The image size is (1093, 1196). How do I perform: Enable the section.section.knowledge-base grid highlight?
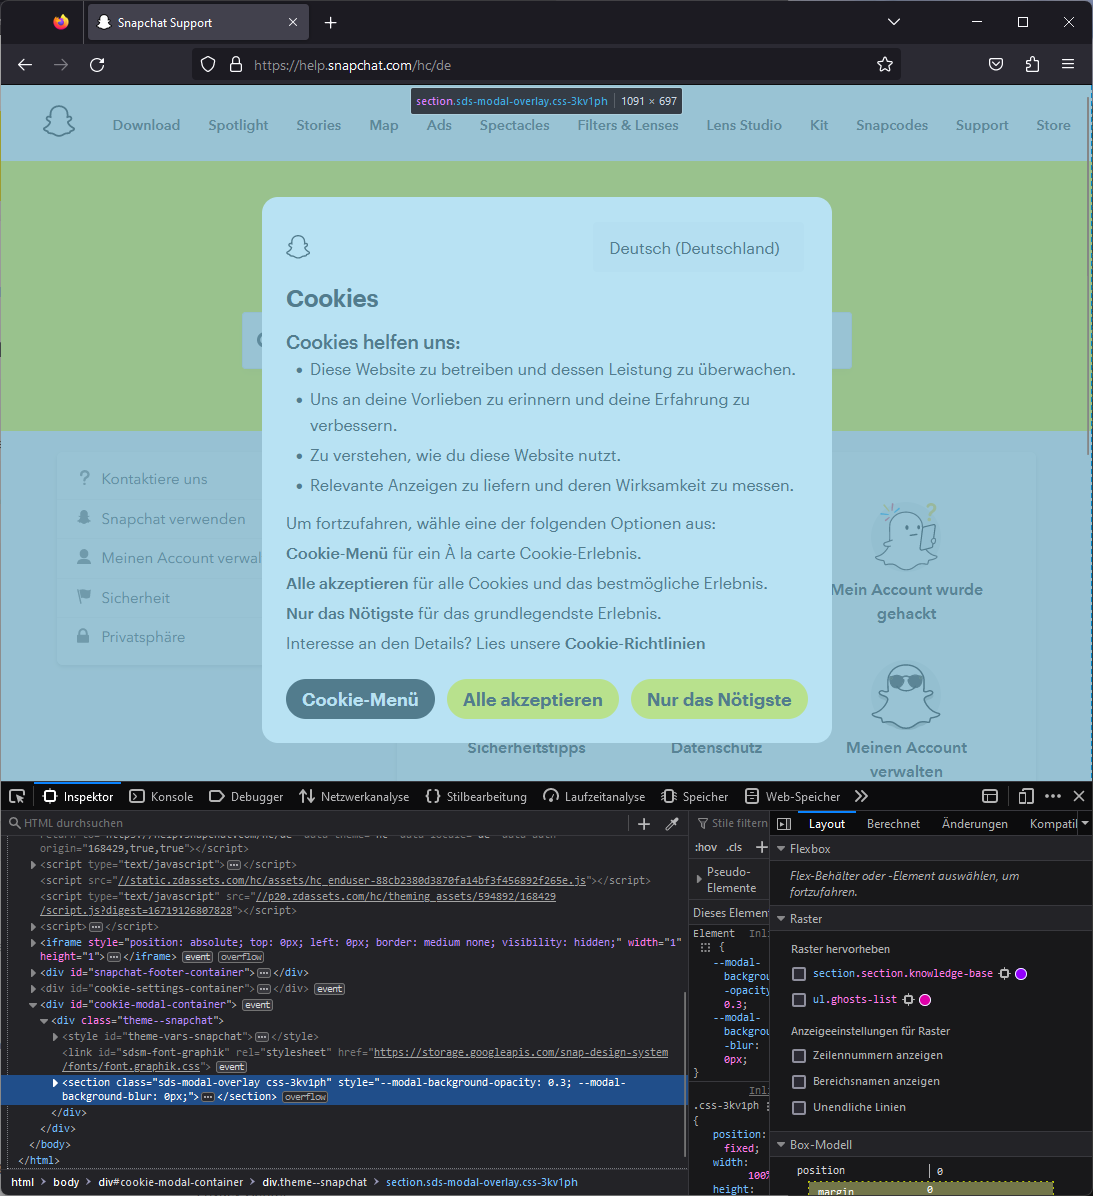tap(798, 973)
